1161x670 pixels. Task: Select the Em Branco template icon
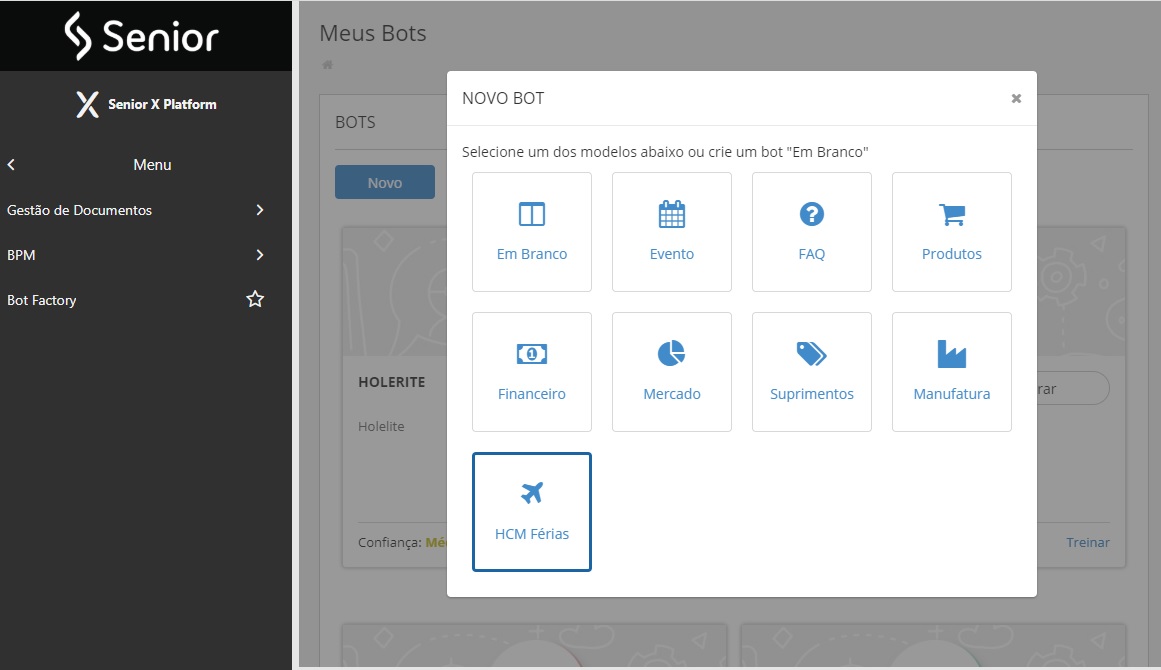click(x=531, y=214)
